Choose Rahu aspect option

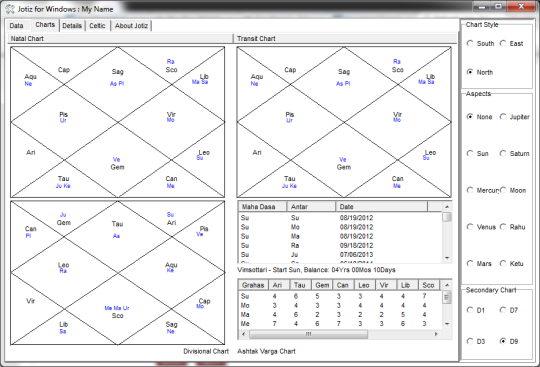coord(513,227)
